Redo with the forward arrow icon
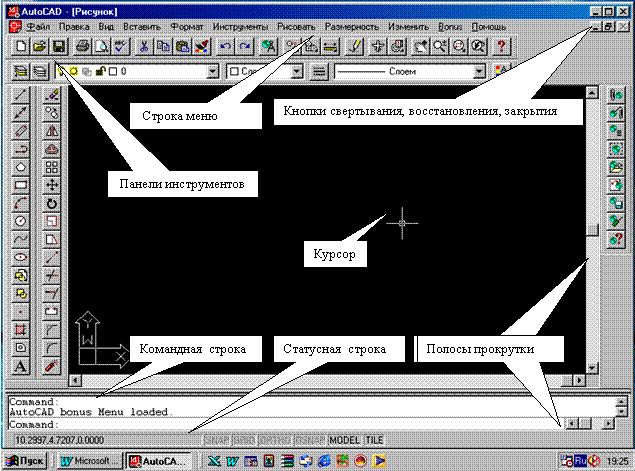 click(x=245, y=47)
